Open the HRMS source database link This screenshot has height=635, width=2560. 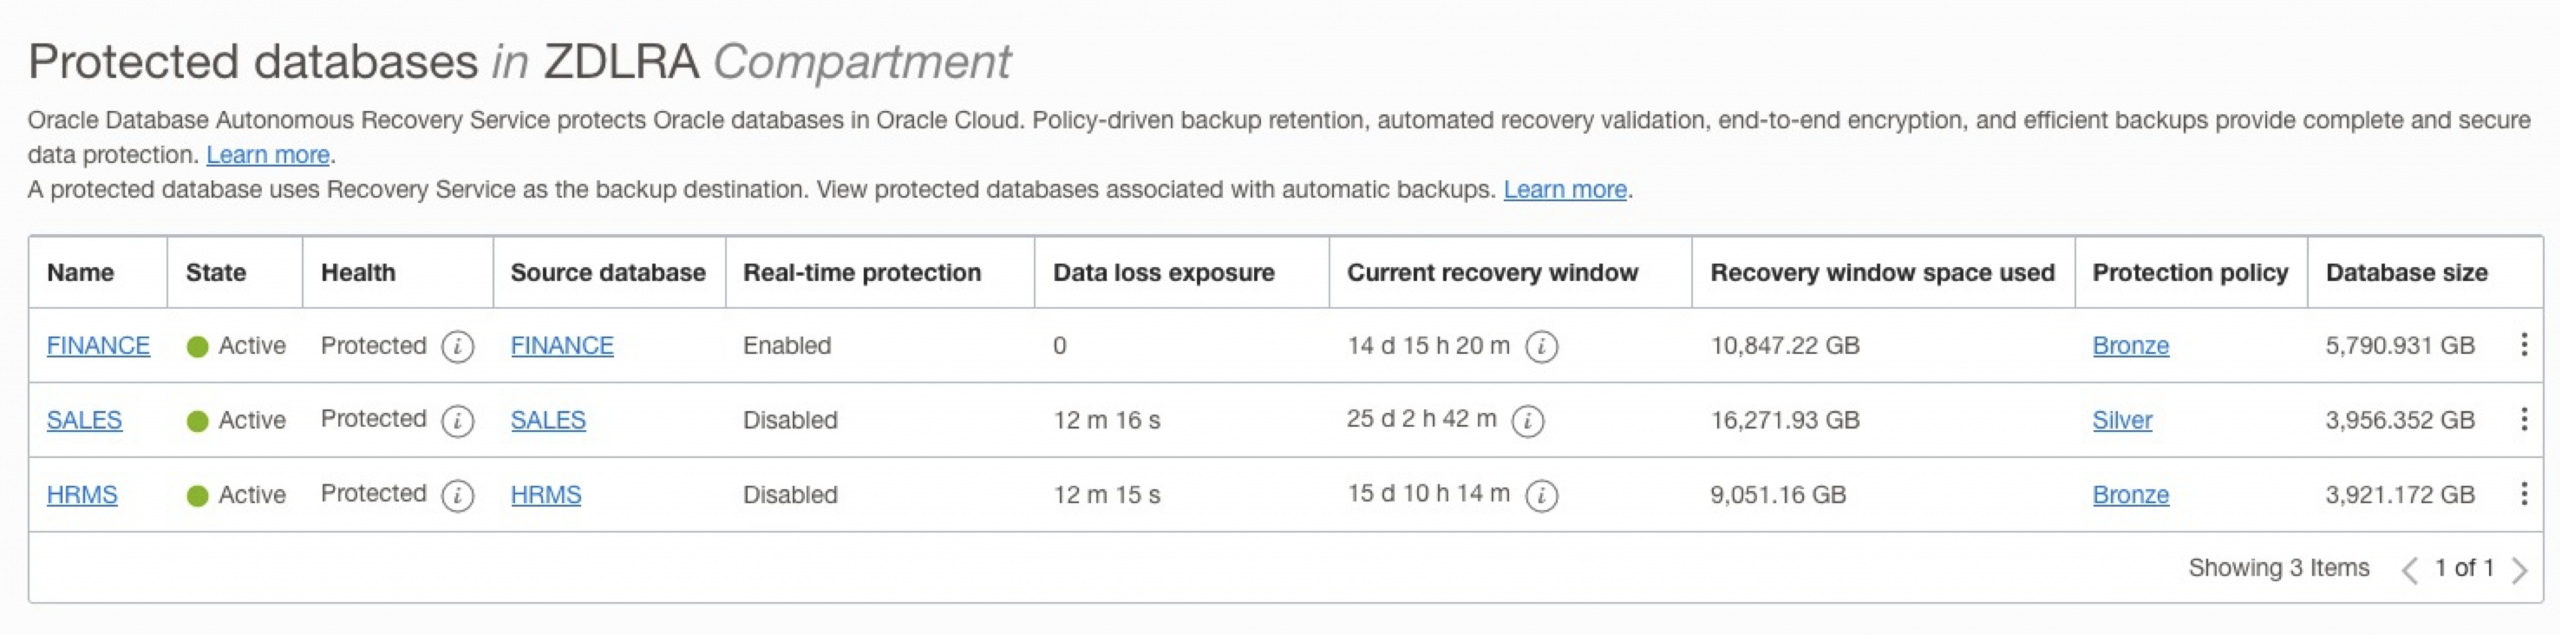(x=547, y=494)
